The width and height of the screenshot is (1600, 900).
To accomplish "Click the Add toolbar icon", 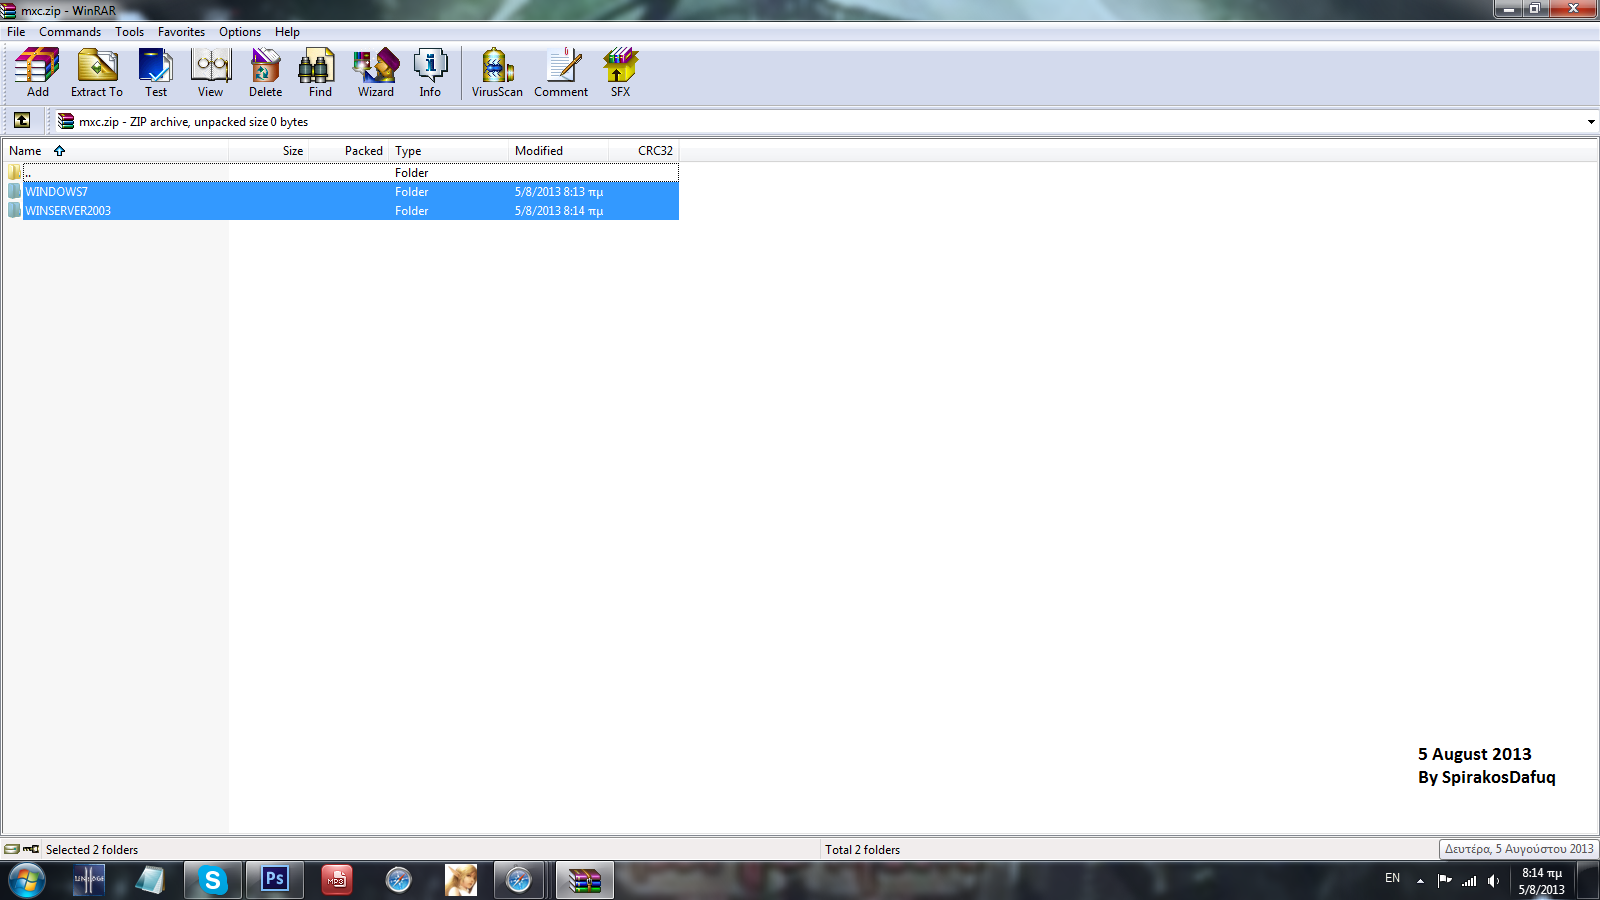I will [37, 72].
